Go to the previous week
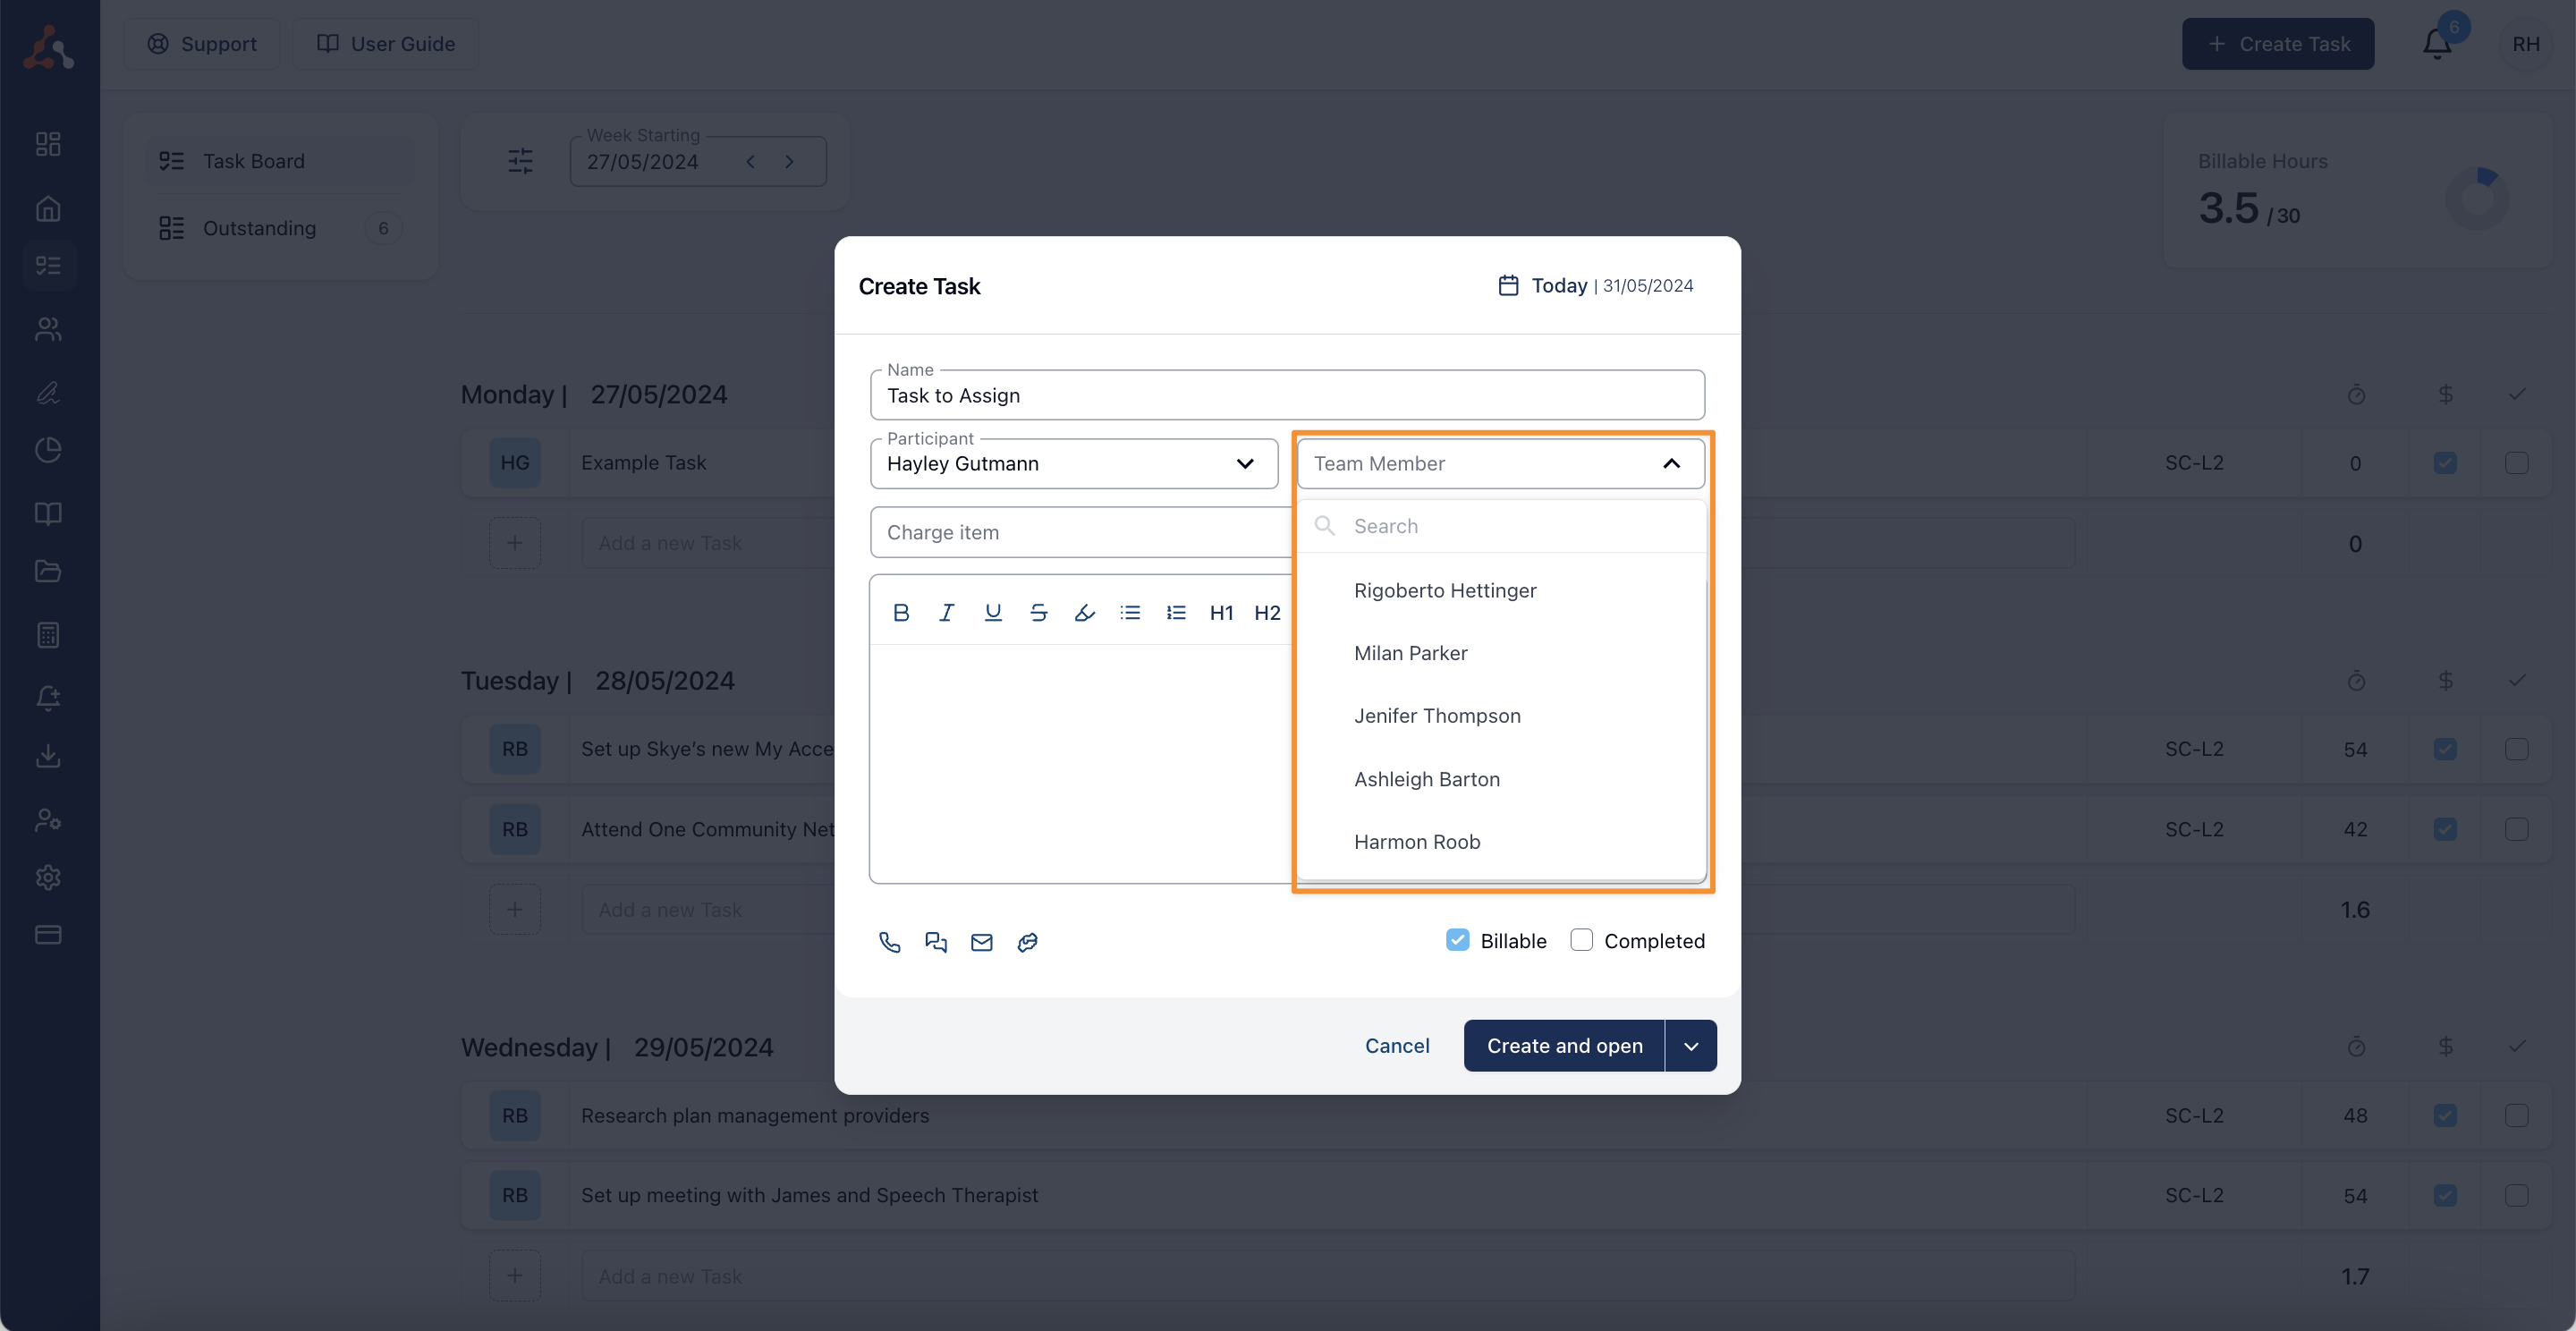Viewport: 2576px width, 1331px height. [x=750, y=161]
